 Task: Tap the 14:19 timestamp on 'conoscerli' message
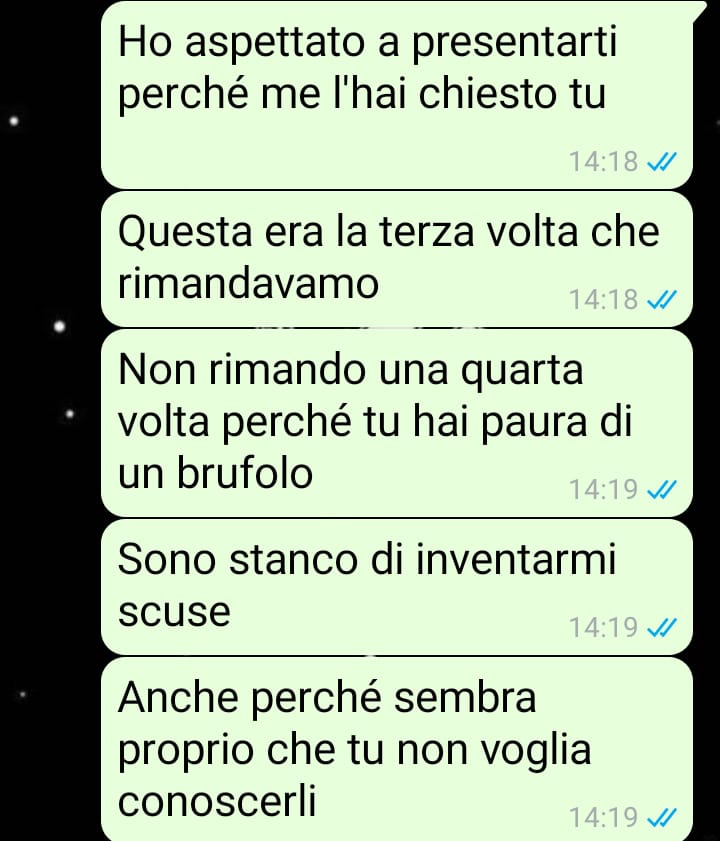point(604,817)
